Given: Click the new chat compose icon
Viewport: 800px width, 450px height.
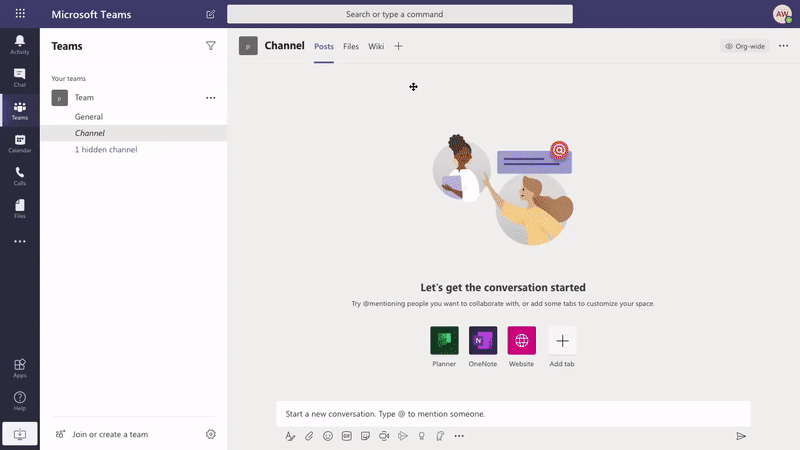Looking at the screenshot, I should point(211,14).
